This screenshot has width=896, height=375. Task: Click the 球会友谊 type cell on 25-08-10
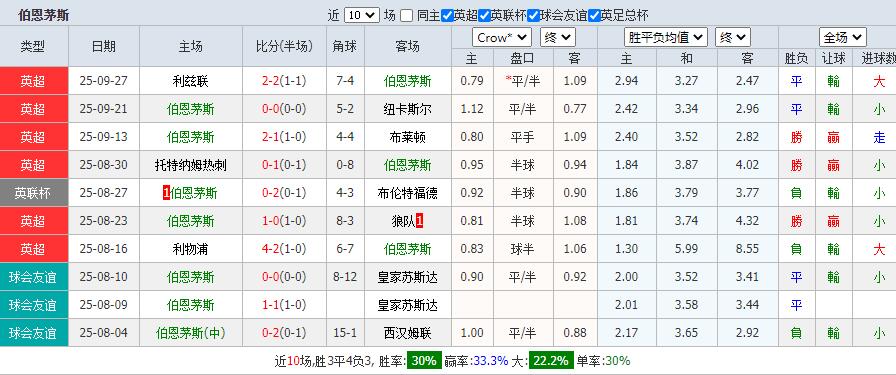pos(34,277)
